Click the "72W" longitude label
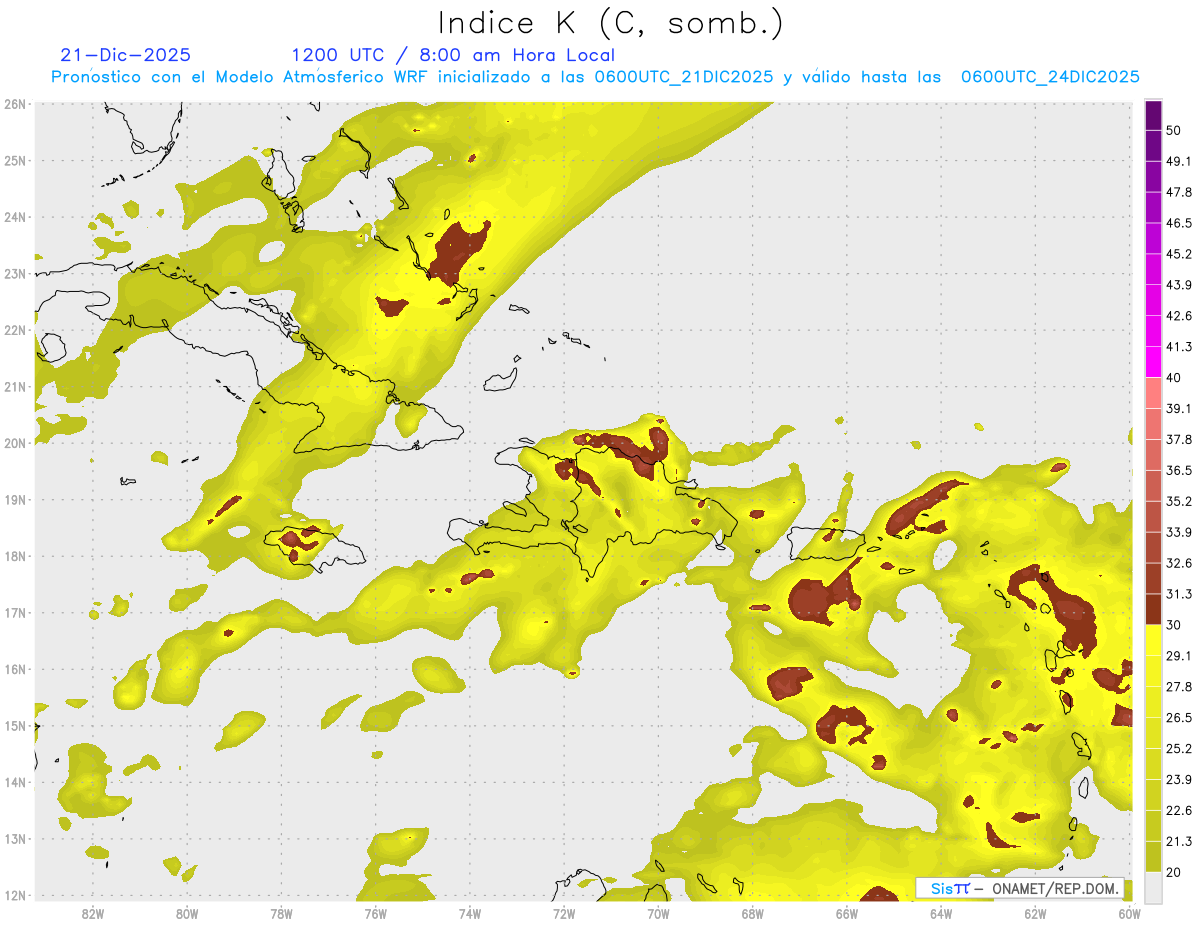Viewport: 1200px width, 927px height. tap(564, 913)
